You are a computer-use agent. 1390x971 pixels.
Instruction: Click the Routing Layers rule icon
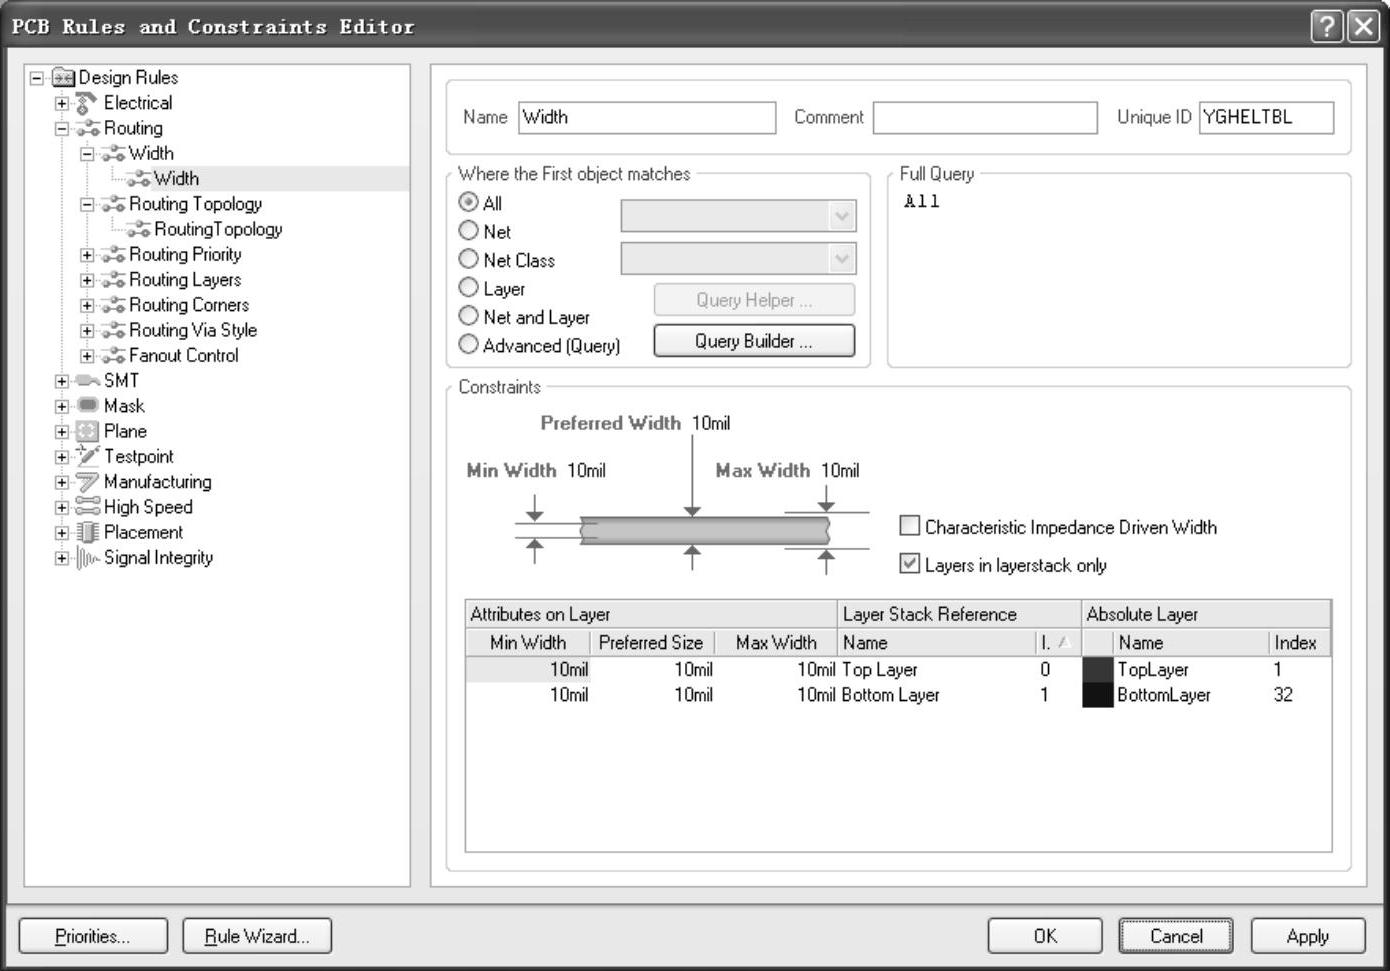(x=113, y=280)
